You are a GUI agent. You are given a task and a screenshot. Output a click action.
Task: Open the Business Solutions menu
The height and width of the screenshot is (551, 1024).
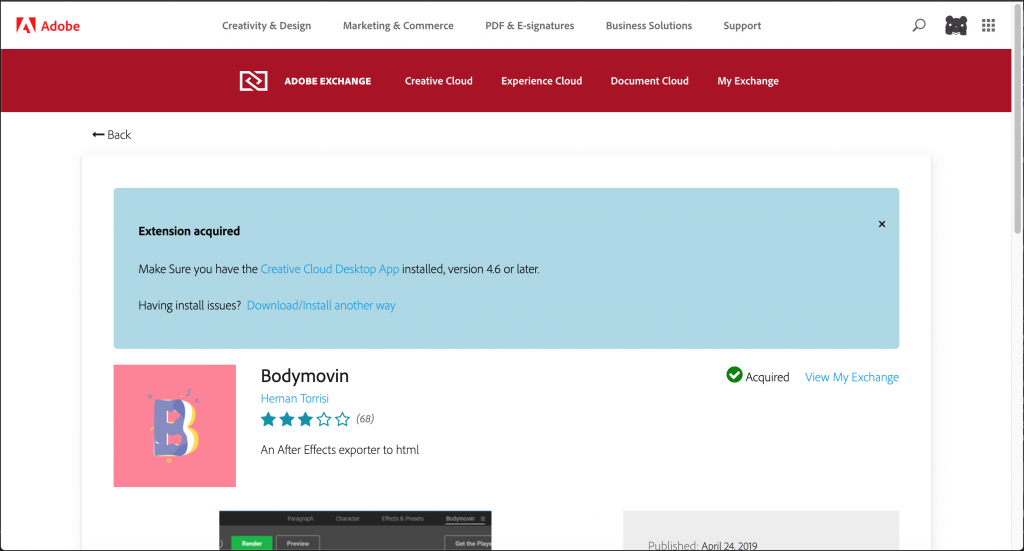(x=648, y=25)
